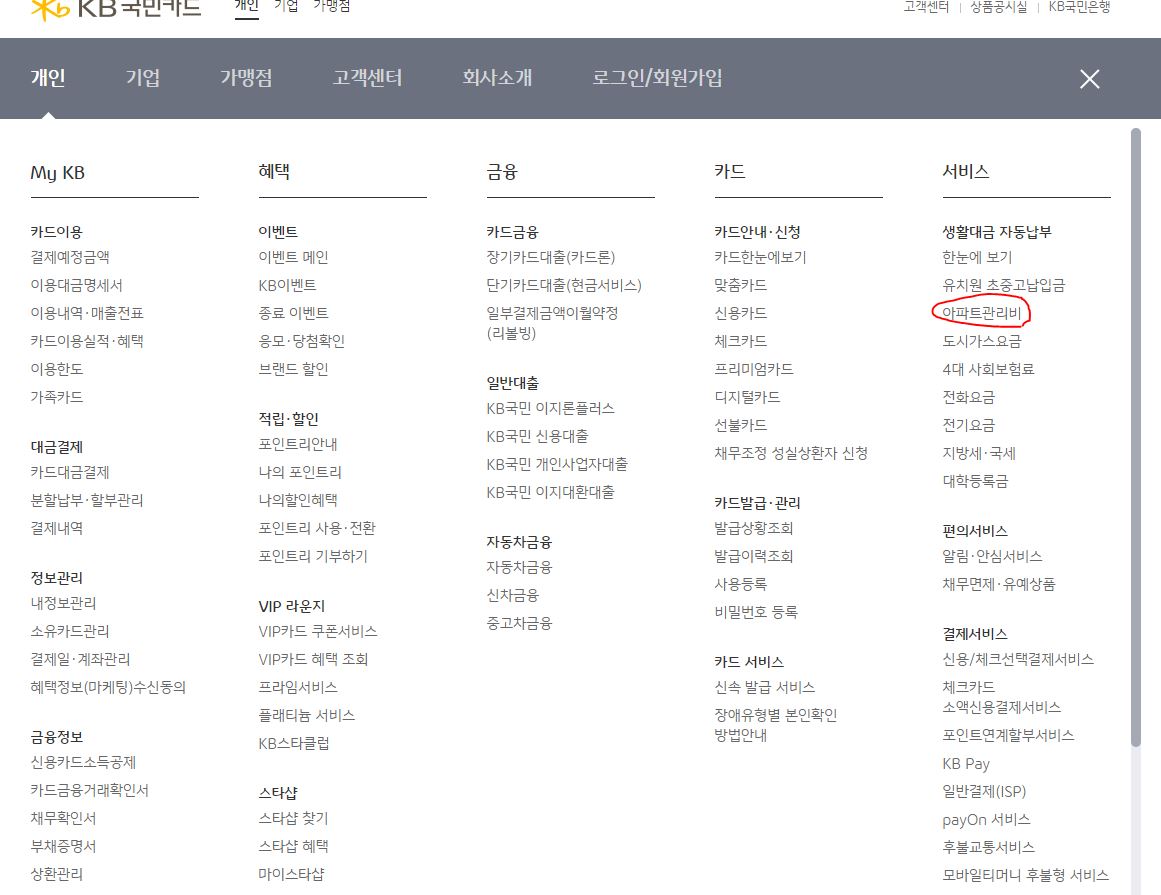Open the 가족카드 page
This screenshot has width=1161, height=895.
coord(57,397)
